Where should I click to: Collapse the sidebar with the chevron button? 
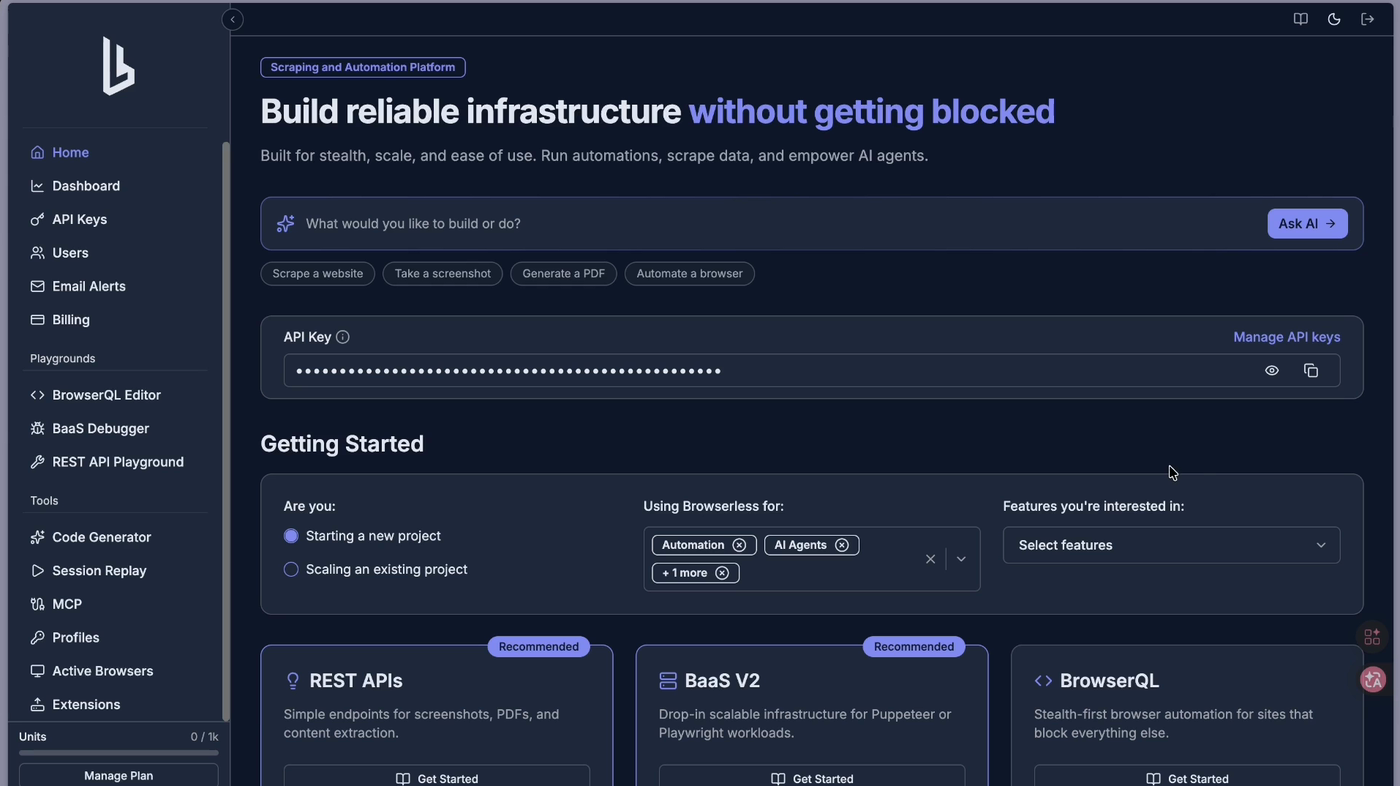pyautogui.click(x=232, y=19)
